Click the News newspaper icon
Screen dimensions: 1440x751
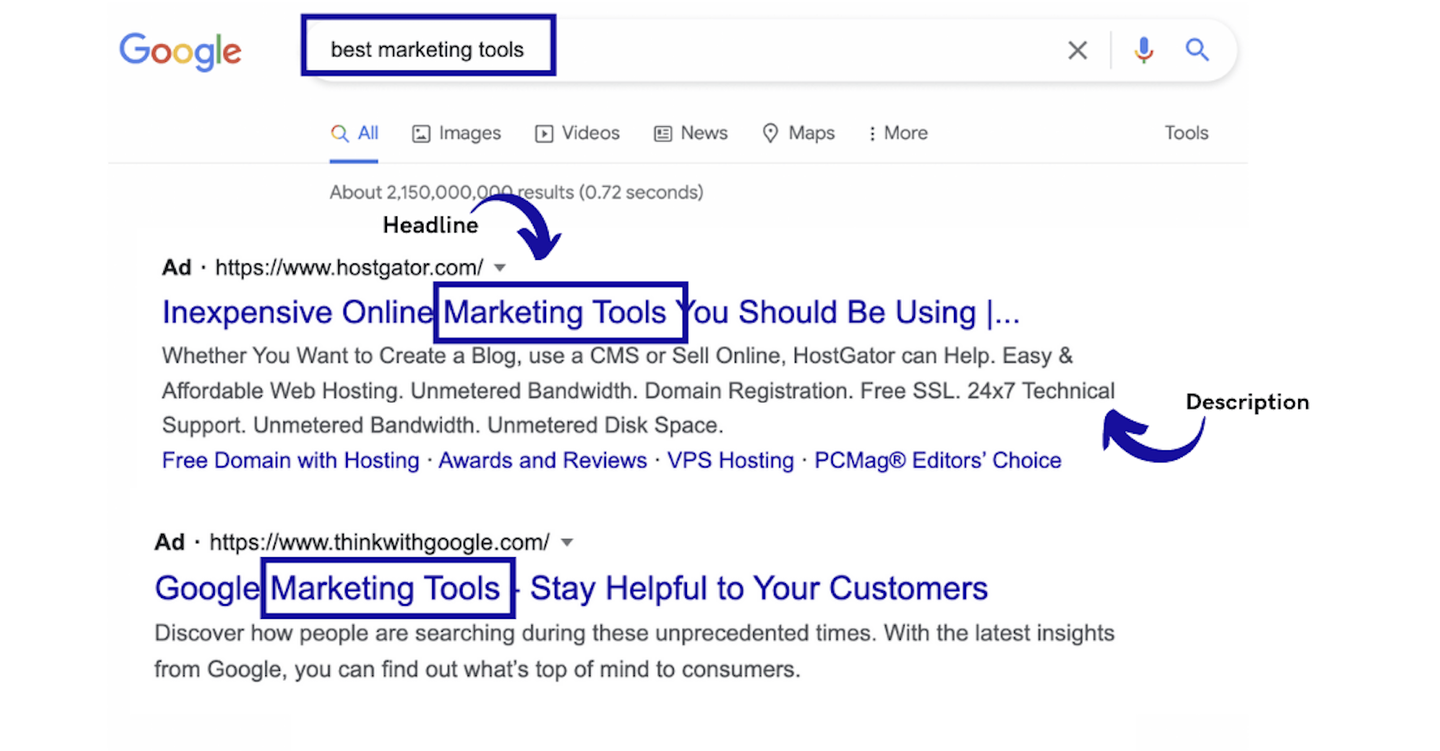661,132
